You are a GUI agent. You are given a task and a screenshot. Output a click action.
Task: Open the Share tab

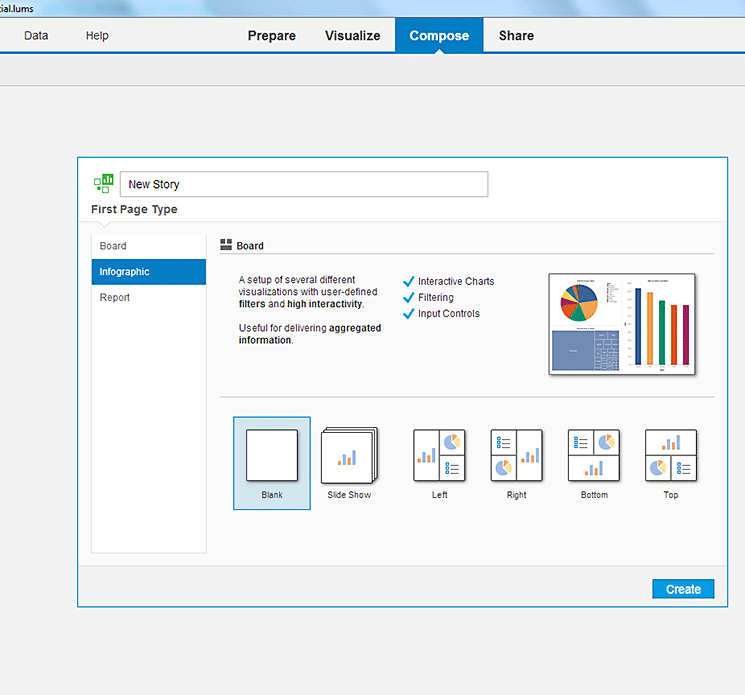pos(516,36)
